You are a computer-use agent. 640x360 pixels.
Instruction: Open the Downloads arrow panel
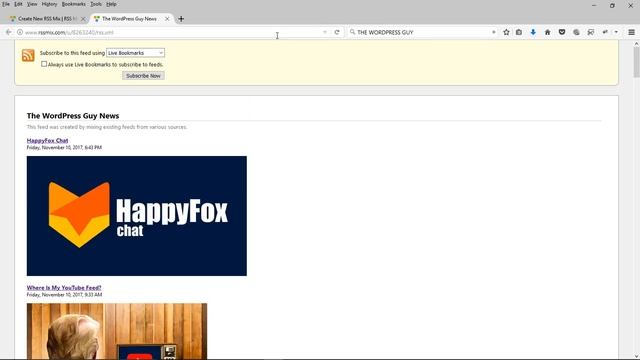tap(533, 32)
